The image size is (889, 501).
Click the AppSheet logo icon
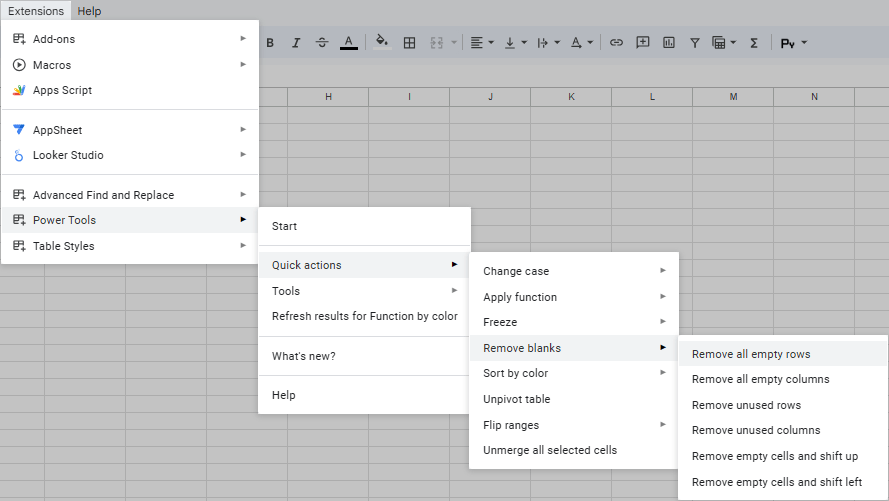(19, 130)
